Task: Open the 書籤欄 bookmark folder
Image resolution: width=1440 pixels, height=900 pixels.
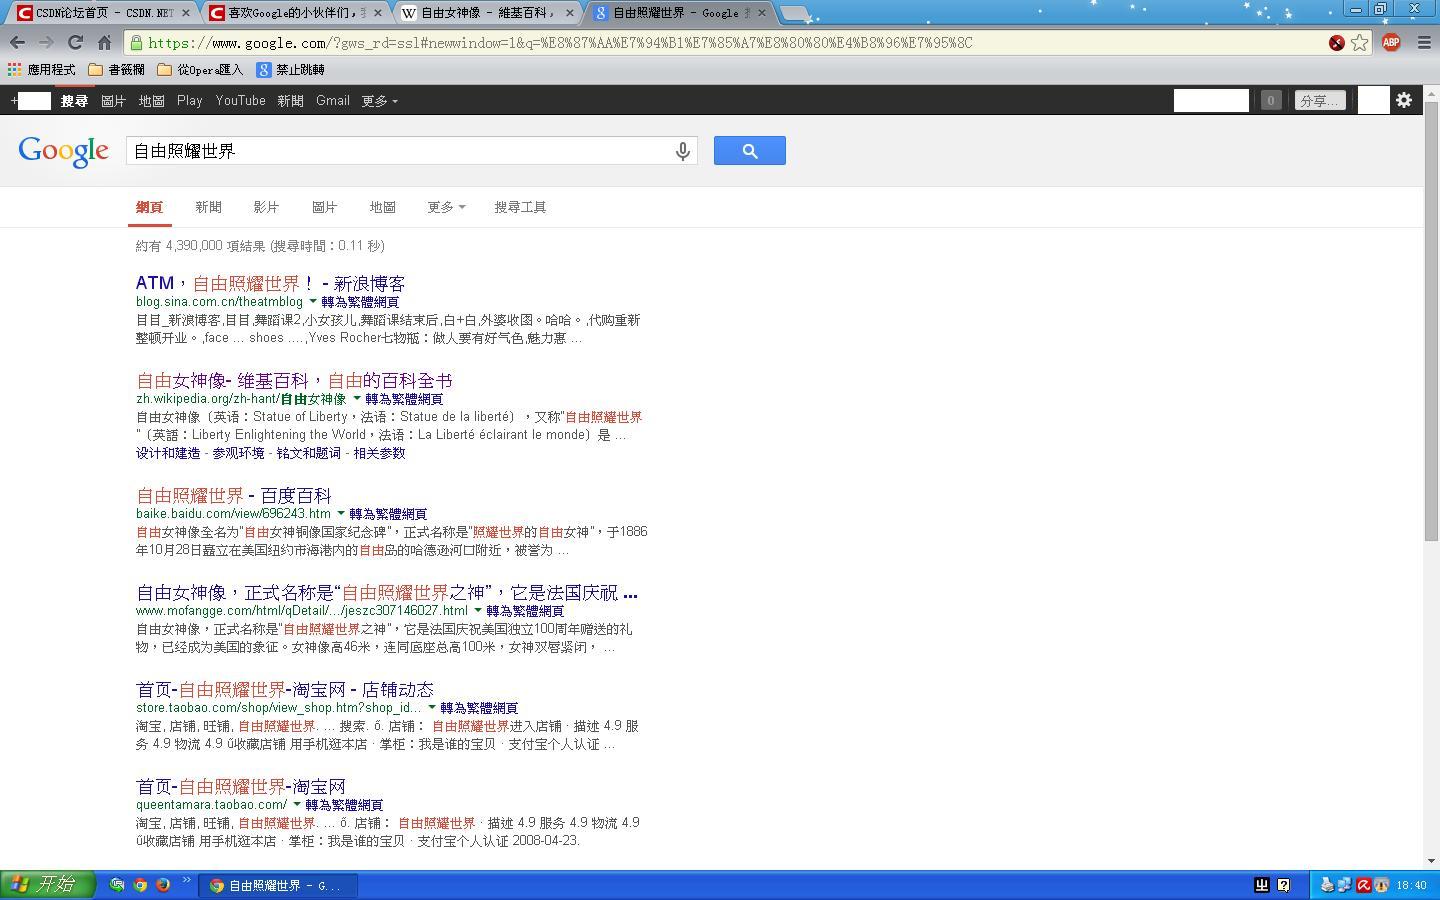Action: point(116,70)
